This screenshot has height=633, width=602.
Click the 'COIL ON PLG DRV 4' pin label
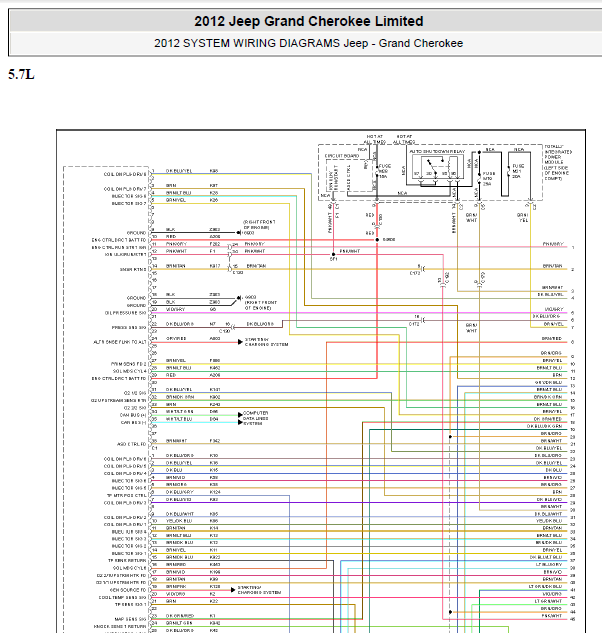tap(125, 474)
